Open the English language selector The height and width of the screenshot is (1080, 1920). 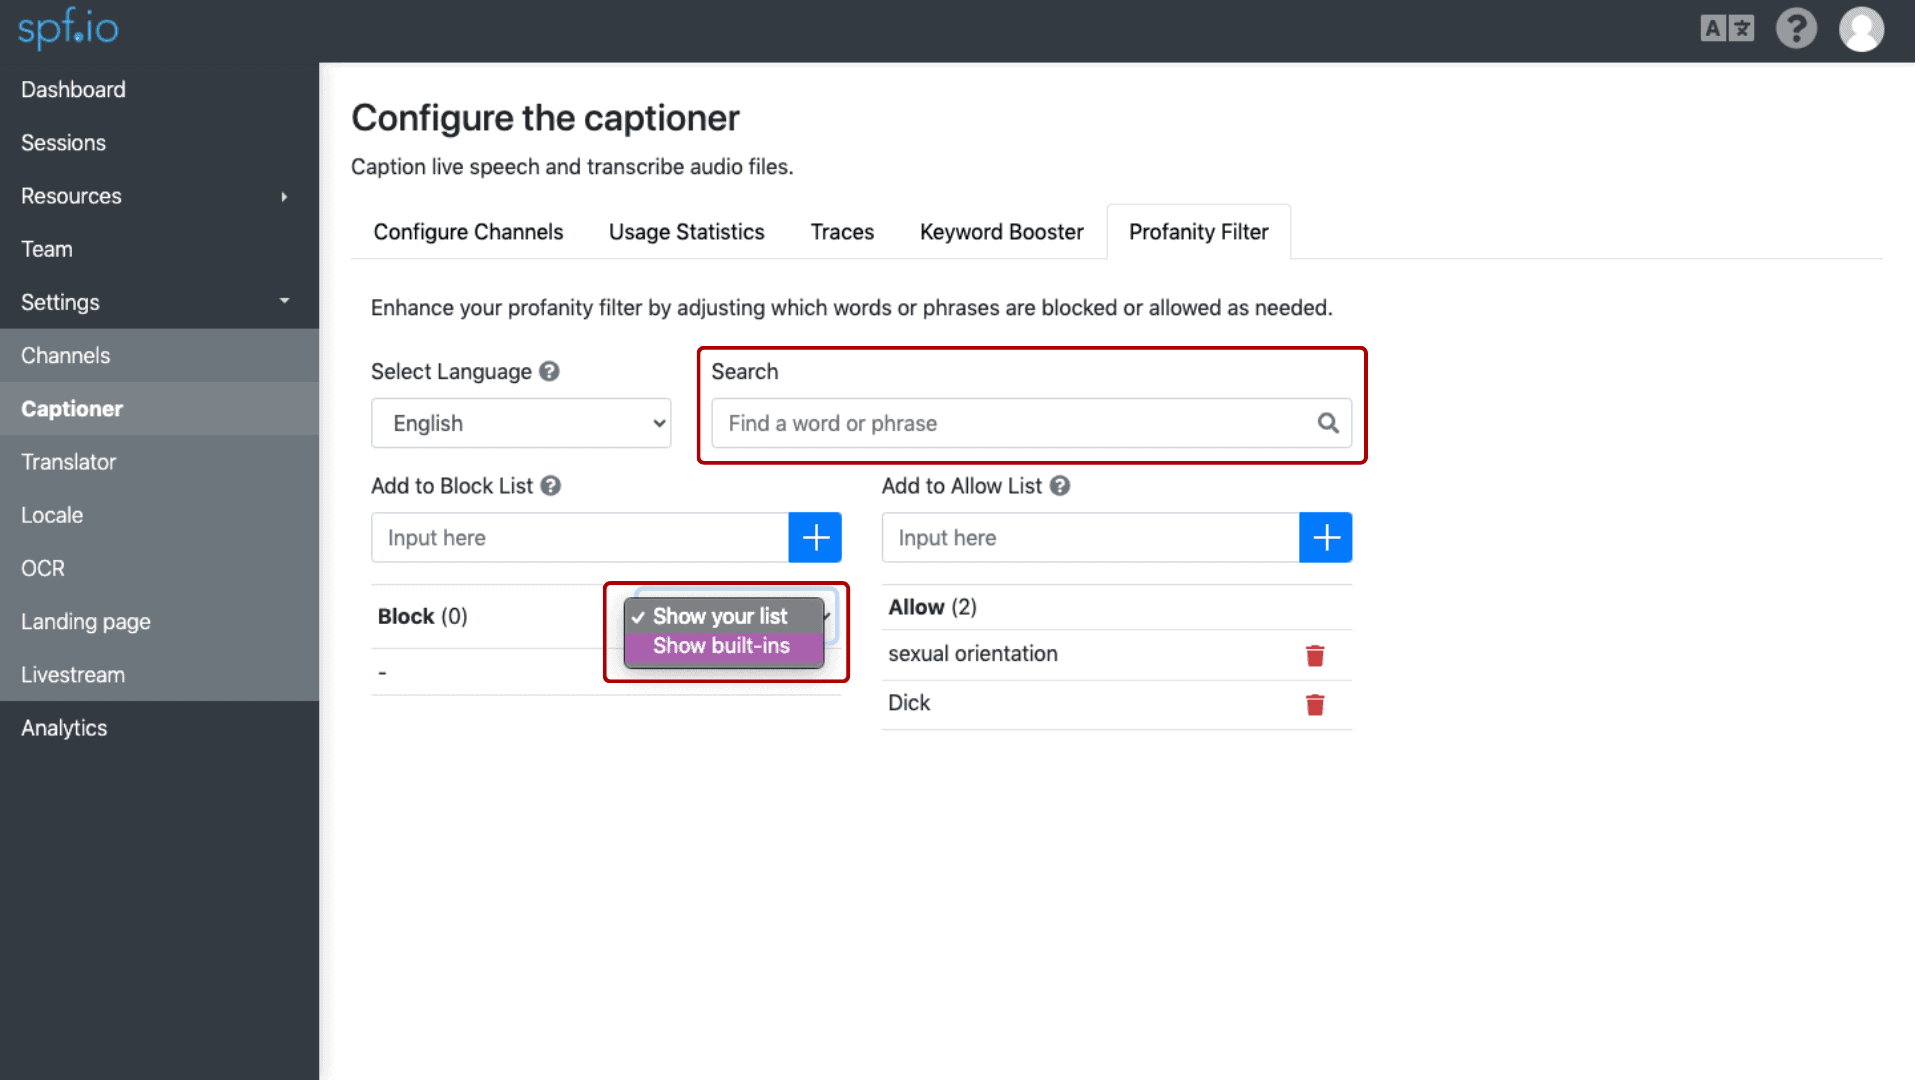coord(520,423)
